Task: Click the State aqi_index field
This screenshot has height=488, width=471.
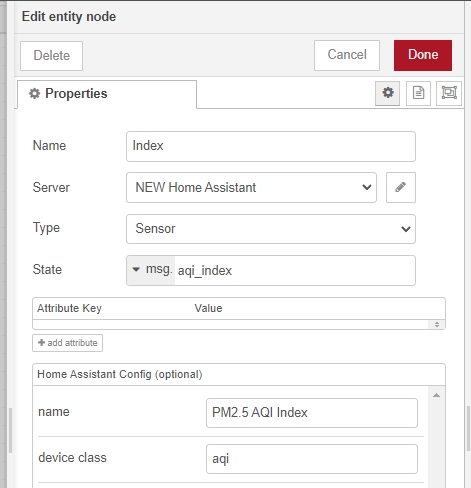Action: pos(295,270)
